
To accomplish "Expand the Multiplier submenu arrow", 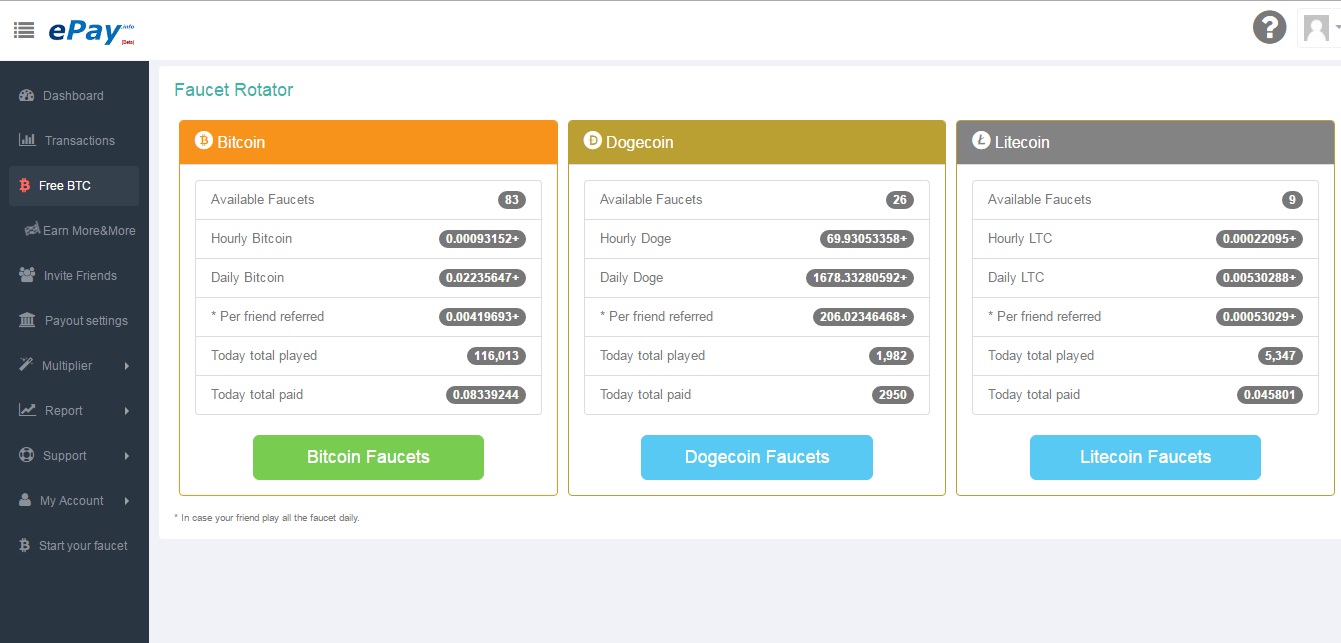I will pos(127,366).
